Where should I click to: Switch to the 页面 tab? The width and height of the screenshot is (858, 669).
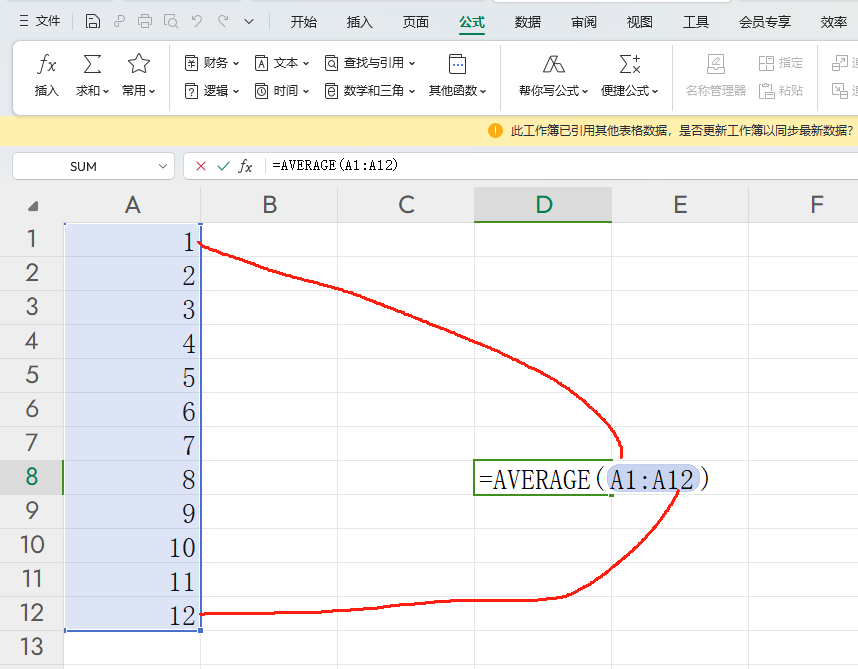coord(416,22)
